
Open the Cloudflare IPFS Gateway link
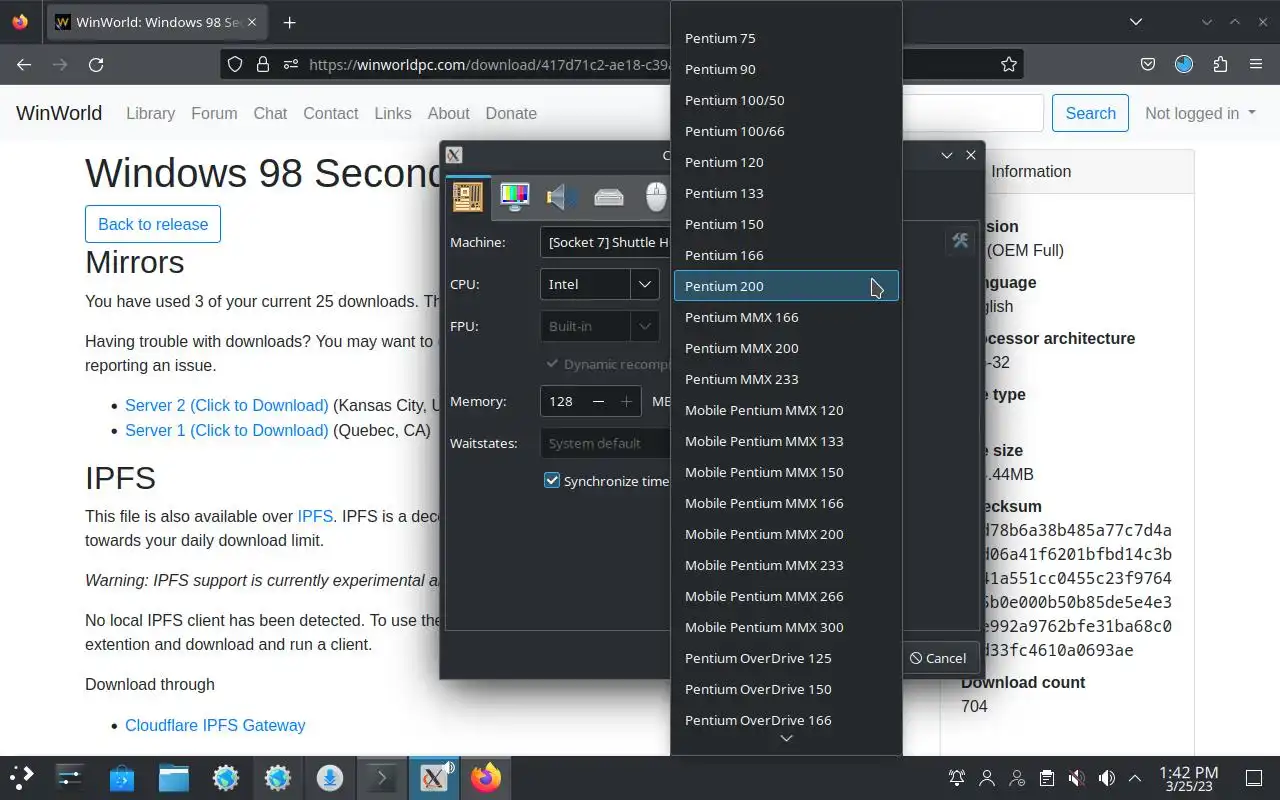tap(215, 725)
